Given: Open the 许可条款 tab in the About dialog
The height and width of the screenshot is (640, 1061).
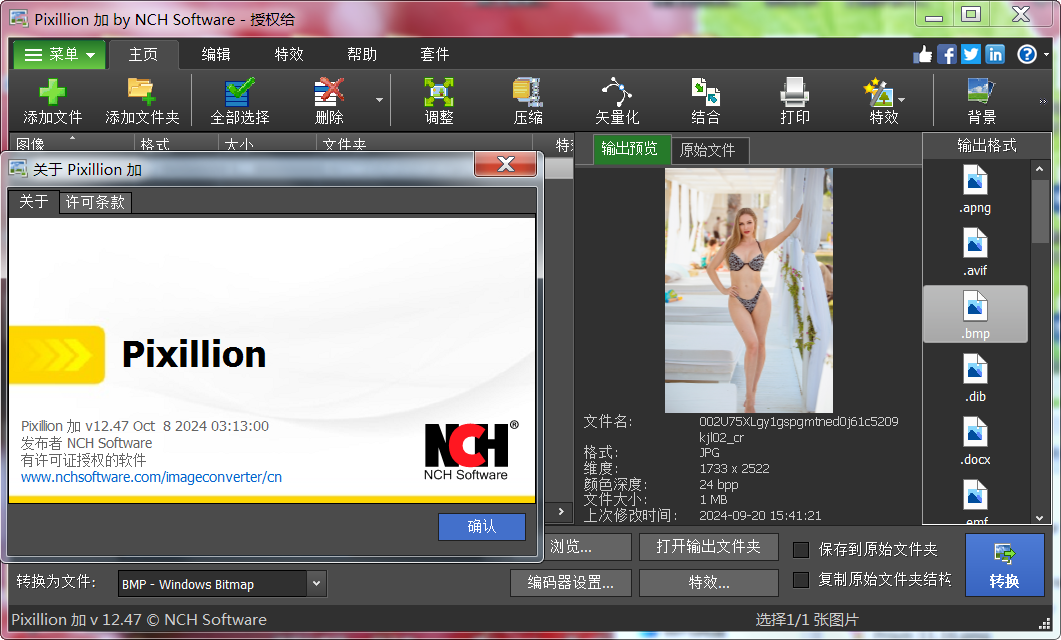Looking at the screenshot, I should (95, 202).
